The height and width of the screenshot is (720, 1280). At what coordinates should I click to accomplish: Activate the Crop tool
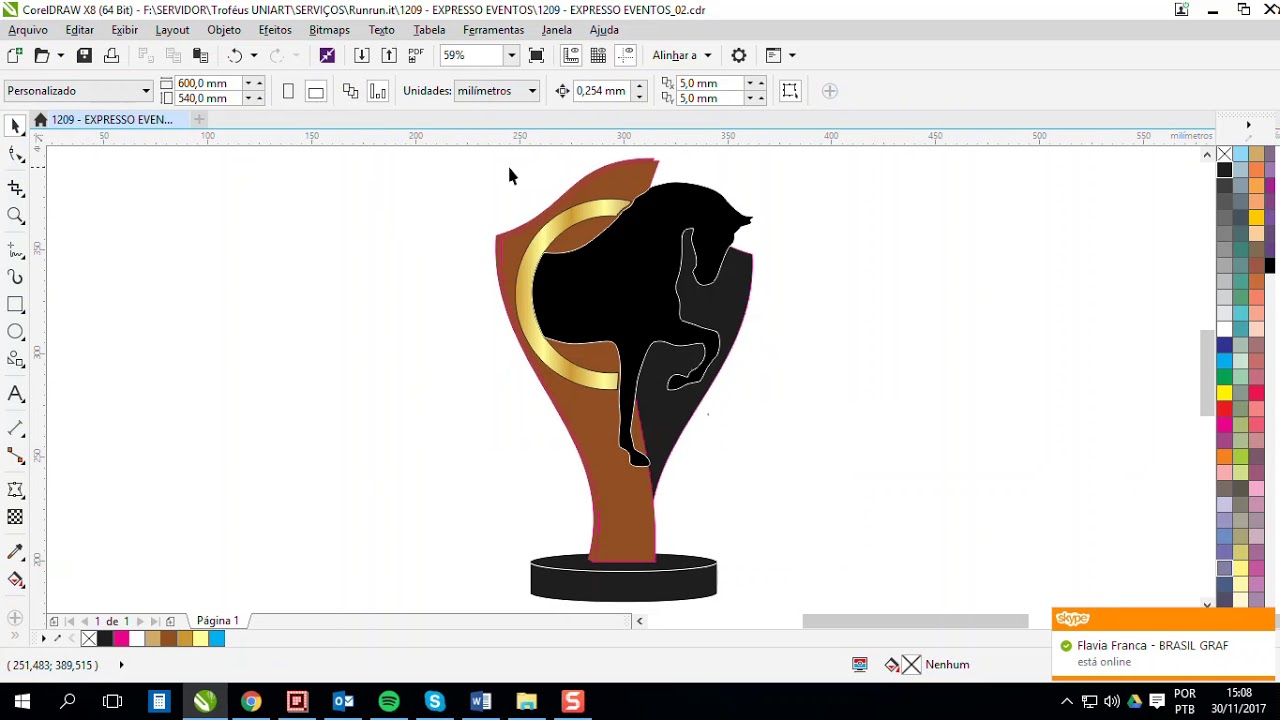[15, 188]
